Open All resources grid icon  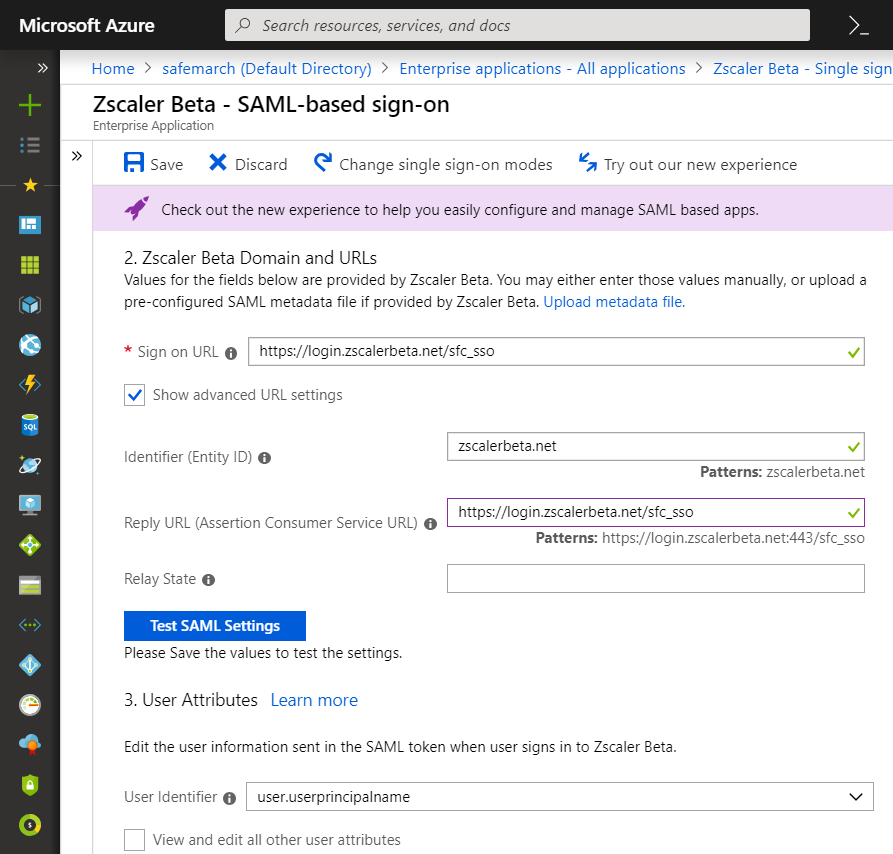[30, 265]
